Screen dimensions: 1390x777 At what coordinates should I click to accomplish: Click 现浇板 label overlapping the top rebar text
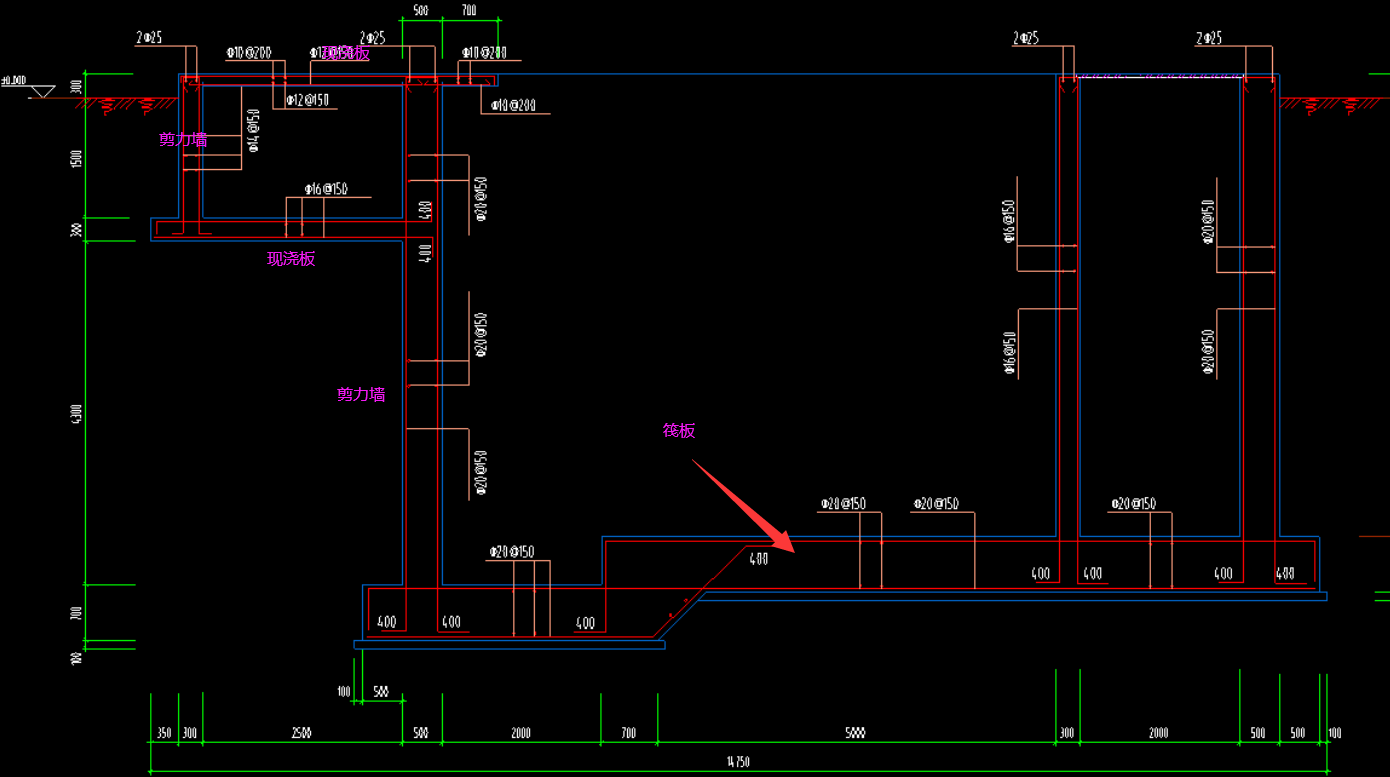345,53
